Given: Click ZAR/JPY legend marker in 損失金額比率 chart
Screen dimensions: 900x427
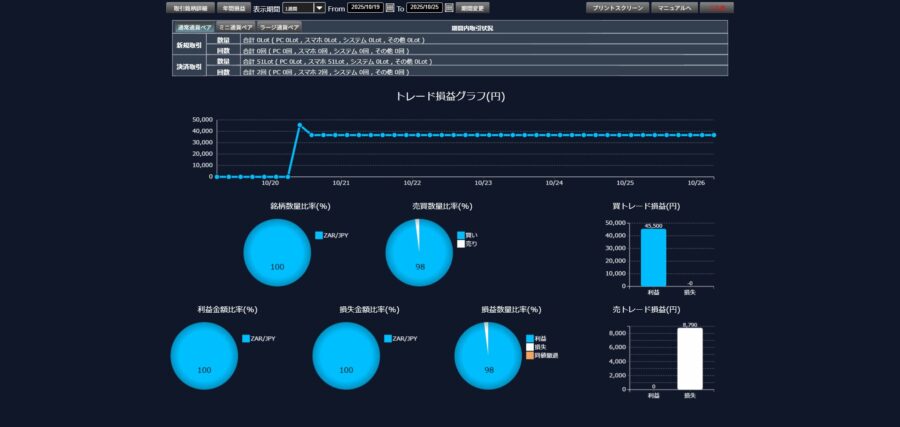Looking at the screenshot, I should point(387,339).
